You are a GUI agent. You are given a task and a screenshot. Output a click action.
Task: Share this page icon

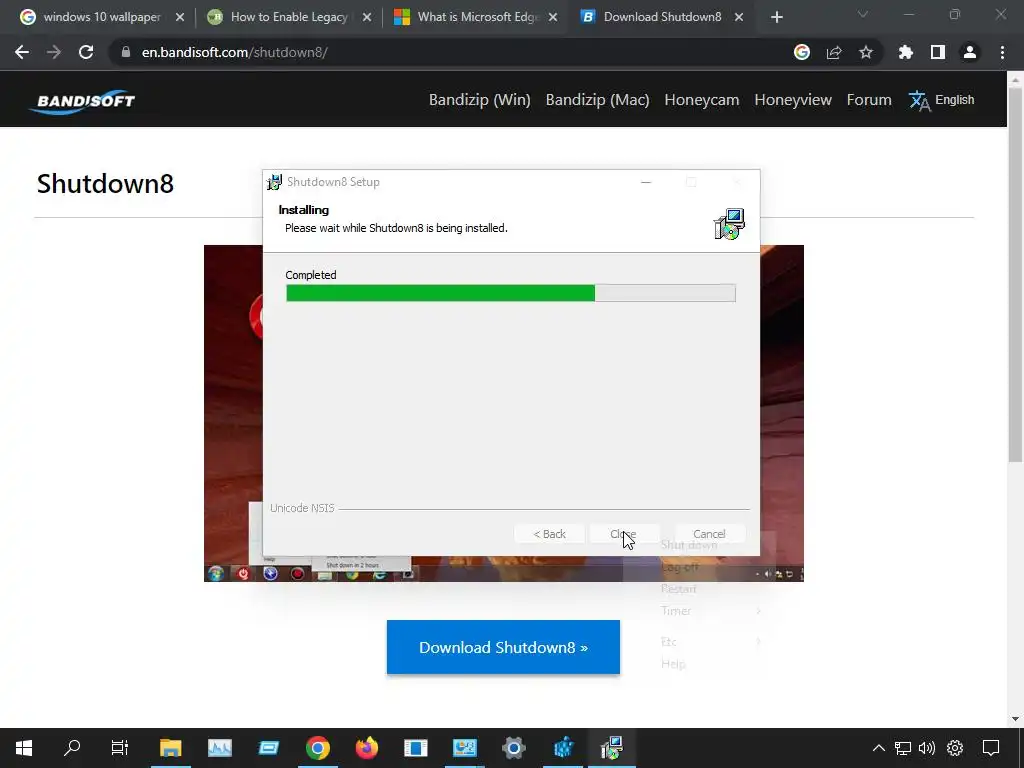click(834, 52)
